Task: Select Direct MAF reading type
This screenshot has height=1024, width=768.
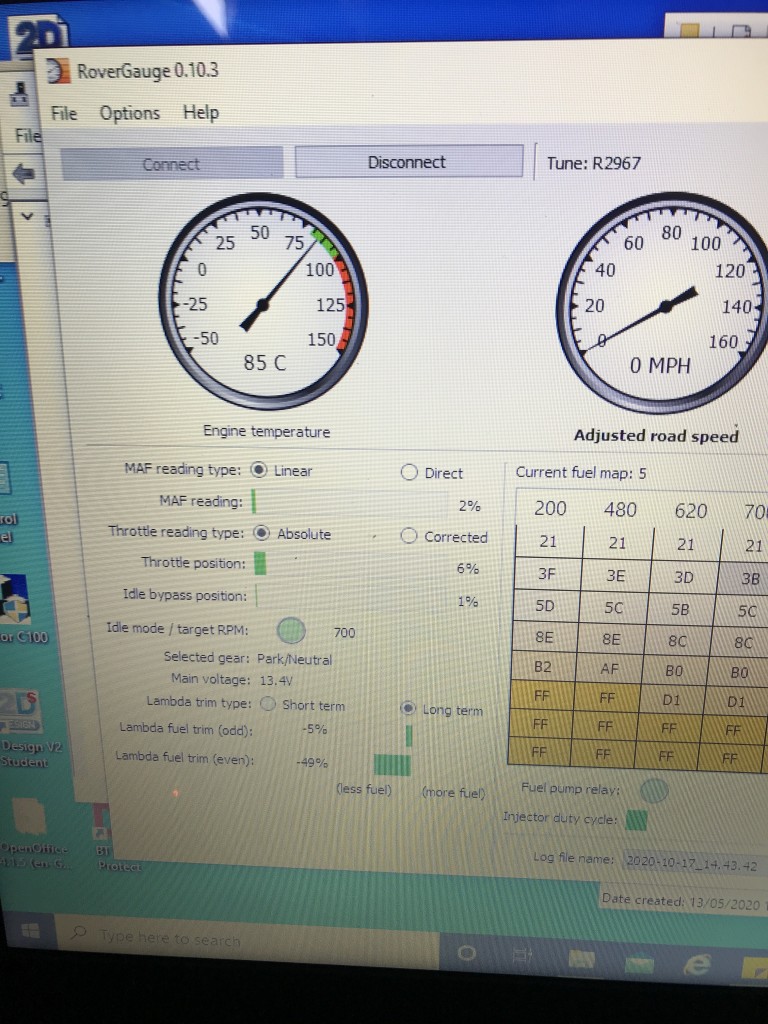Action: (x=409, y=472)
